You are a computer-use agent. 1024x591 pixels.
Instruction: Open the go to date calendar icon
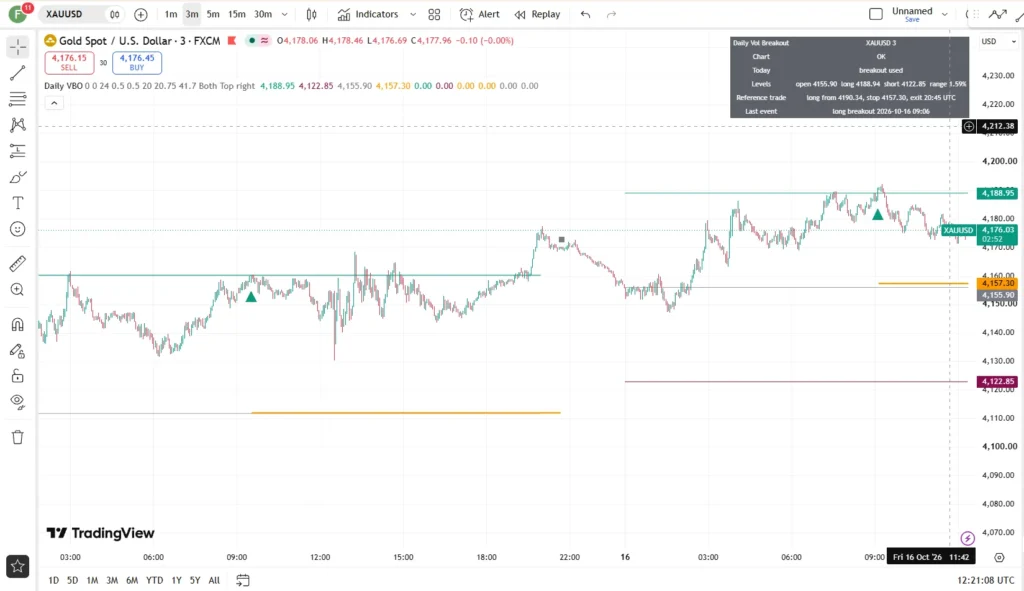click(242, 580)
